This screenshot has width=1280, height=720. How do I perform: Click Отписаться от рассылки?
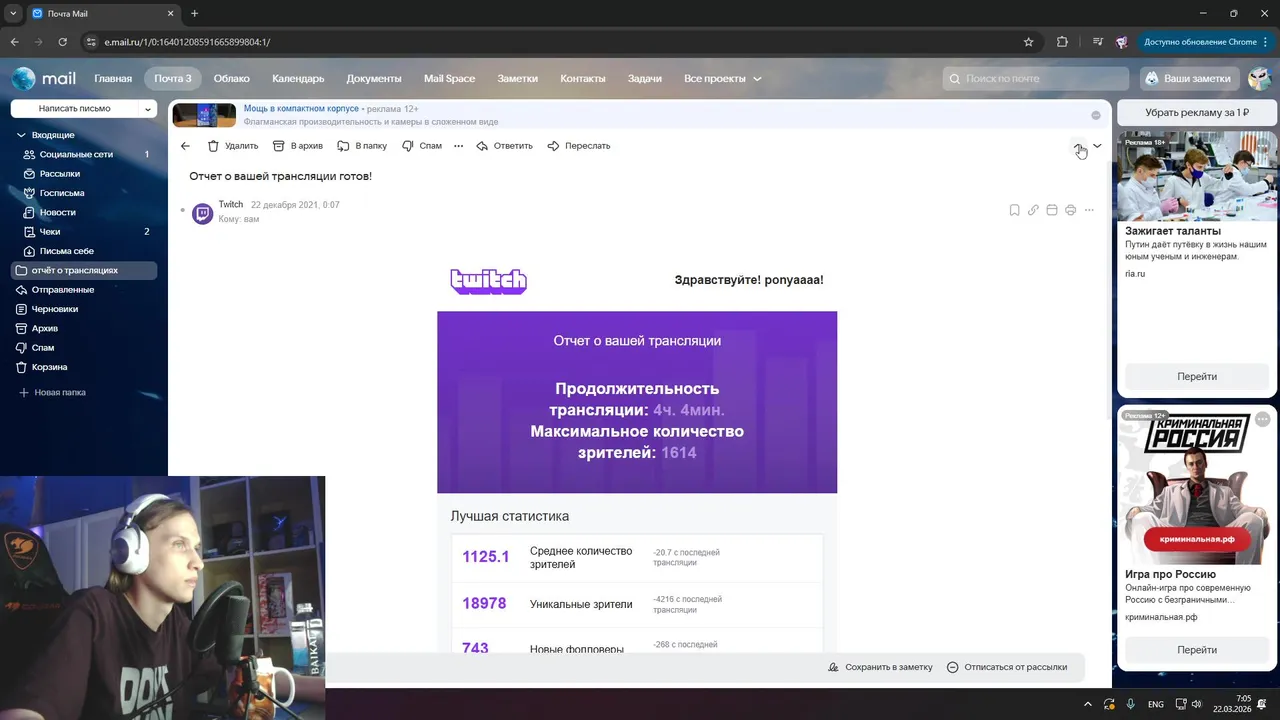(1007, 667)
